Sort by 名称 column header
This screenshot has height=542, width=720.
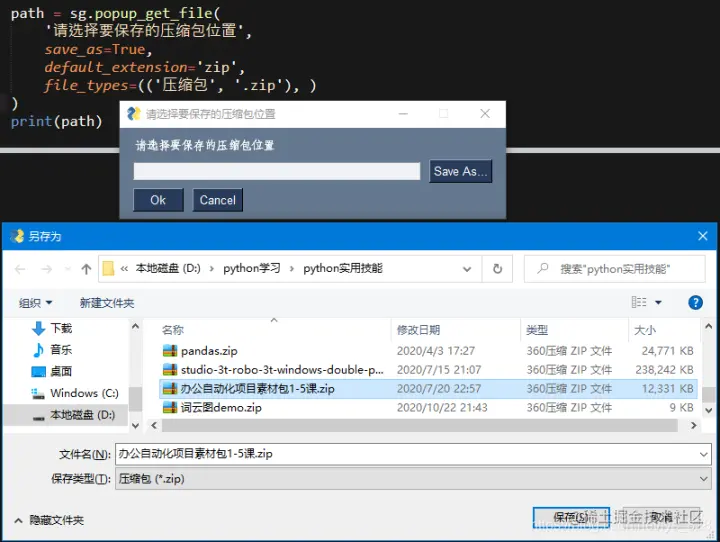click(x=173, y=330)
